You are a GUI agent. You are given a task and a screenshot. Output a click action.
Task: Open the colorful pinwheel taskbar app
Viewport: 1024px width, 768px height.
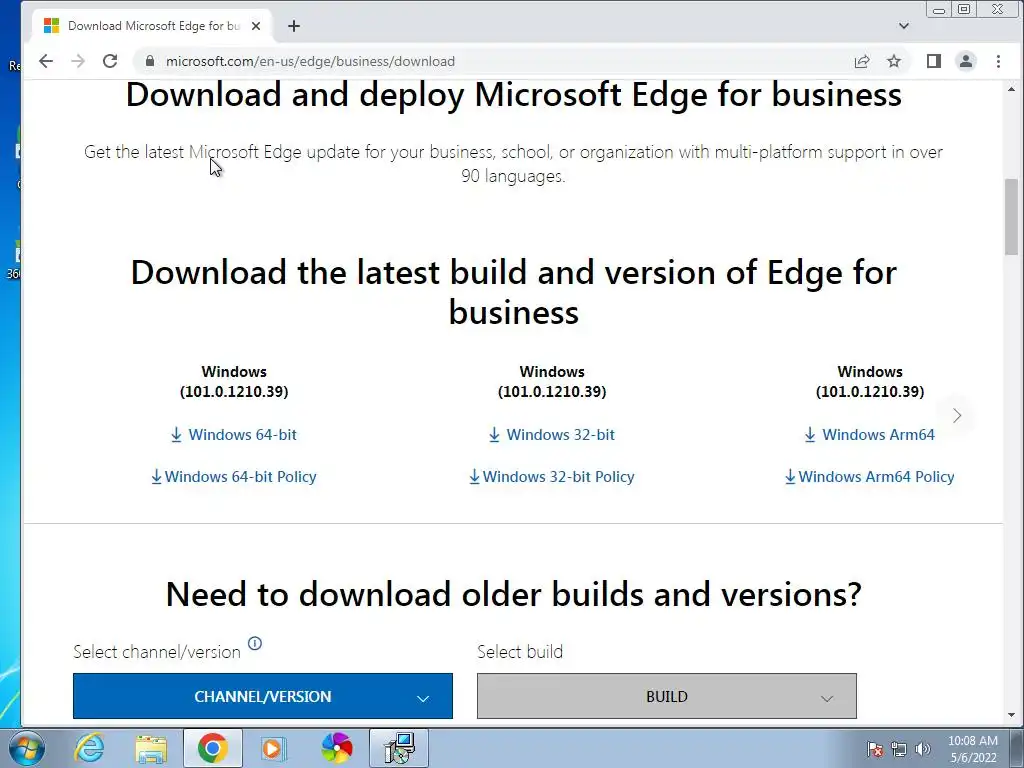[336, 748]
